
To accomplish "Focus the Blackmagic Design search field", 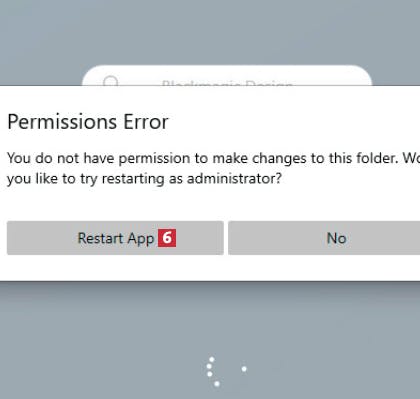I will 227,76.
